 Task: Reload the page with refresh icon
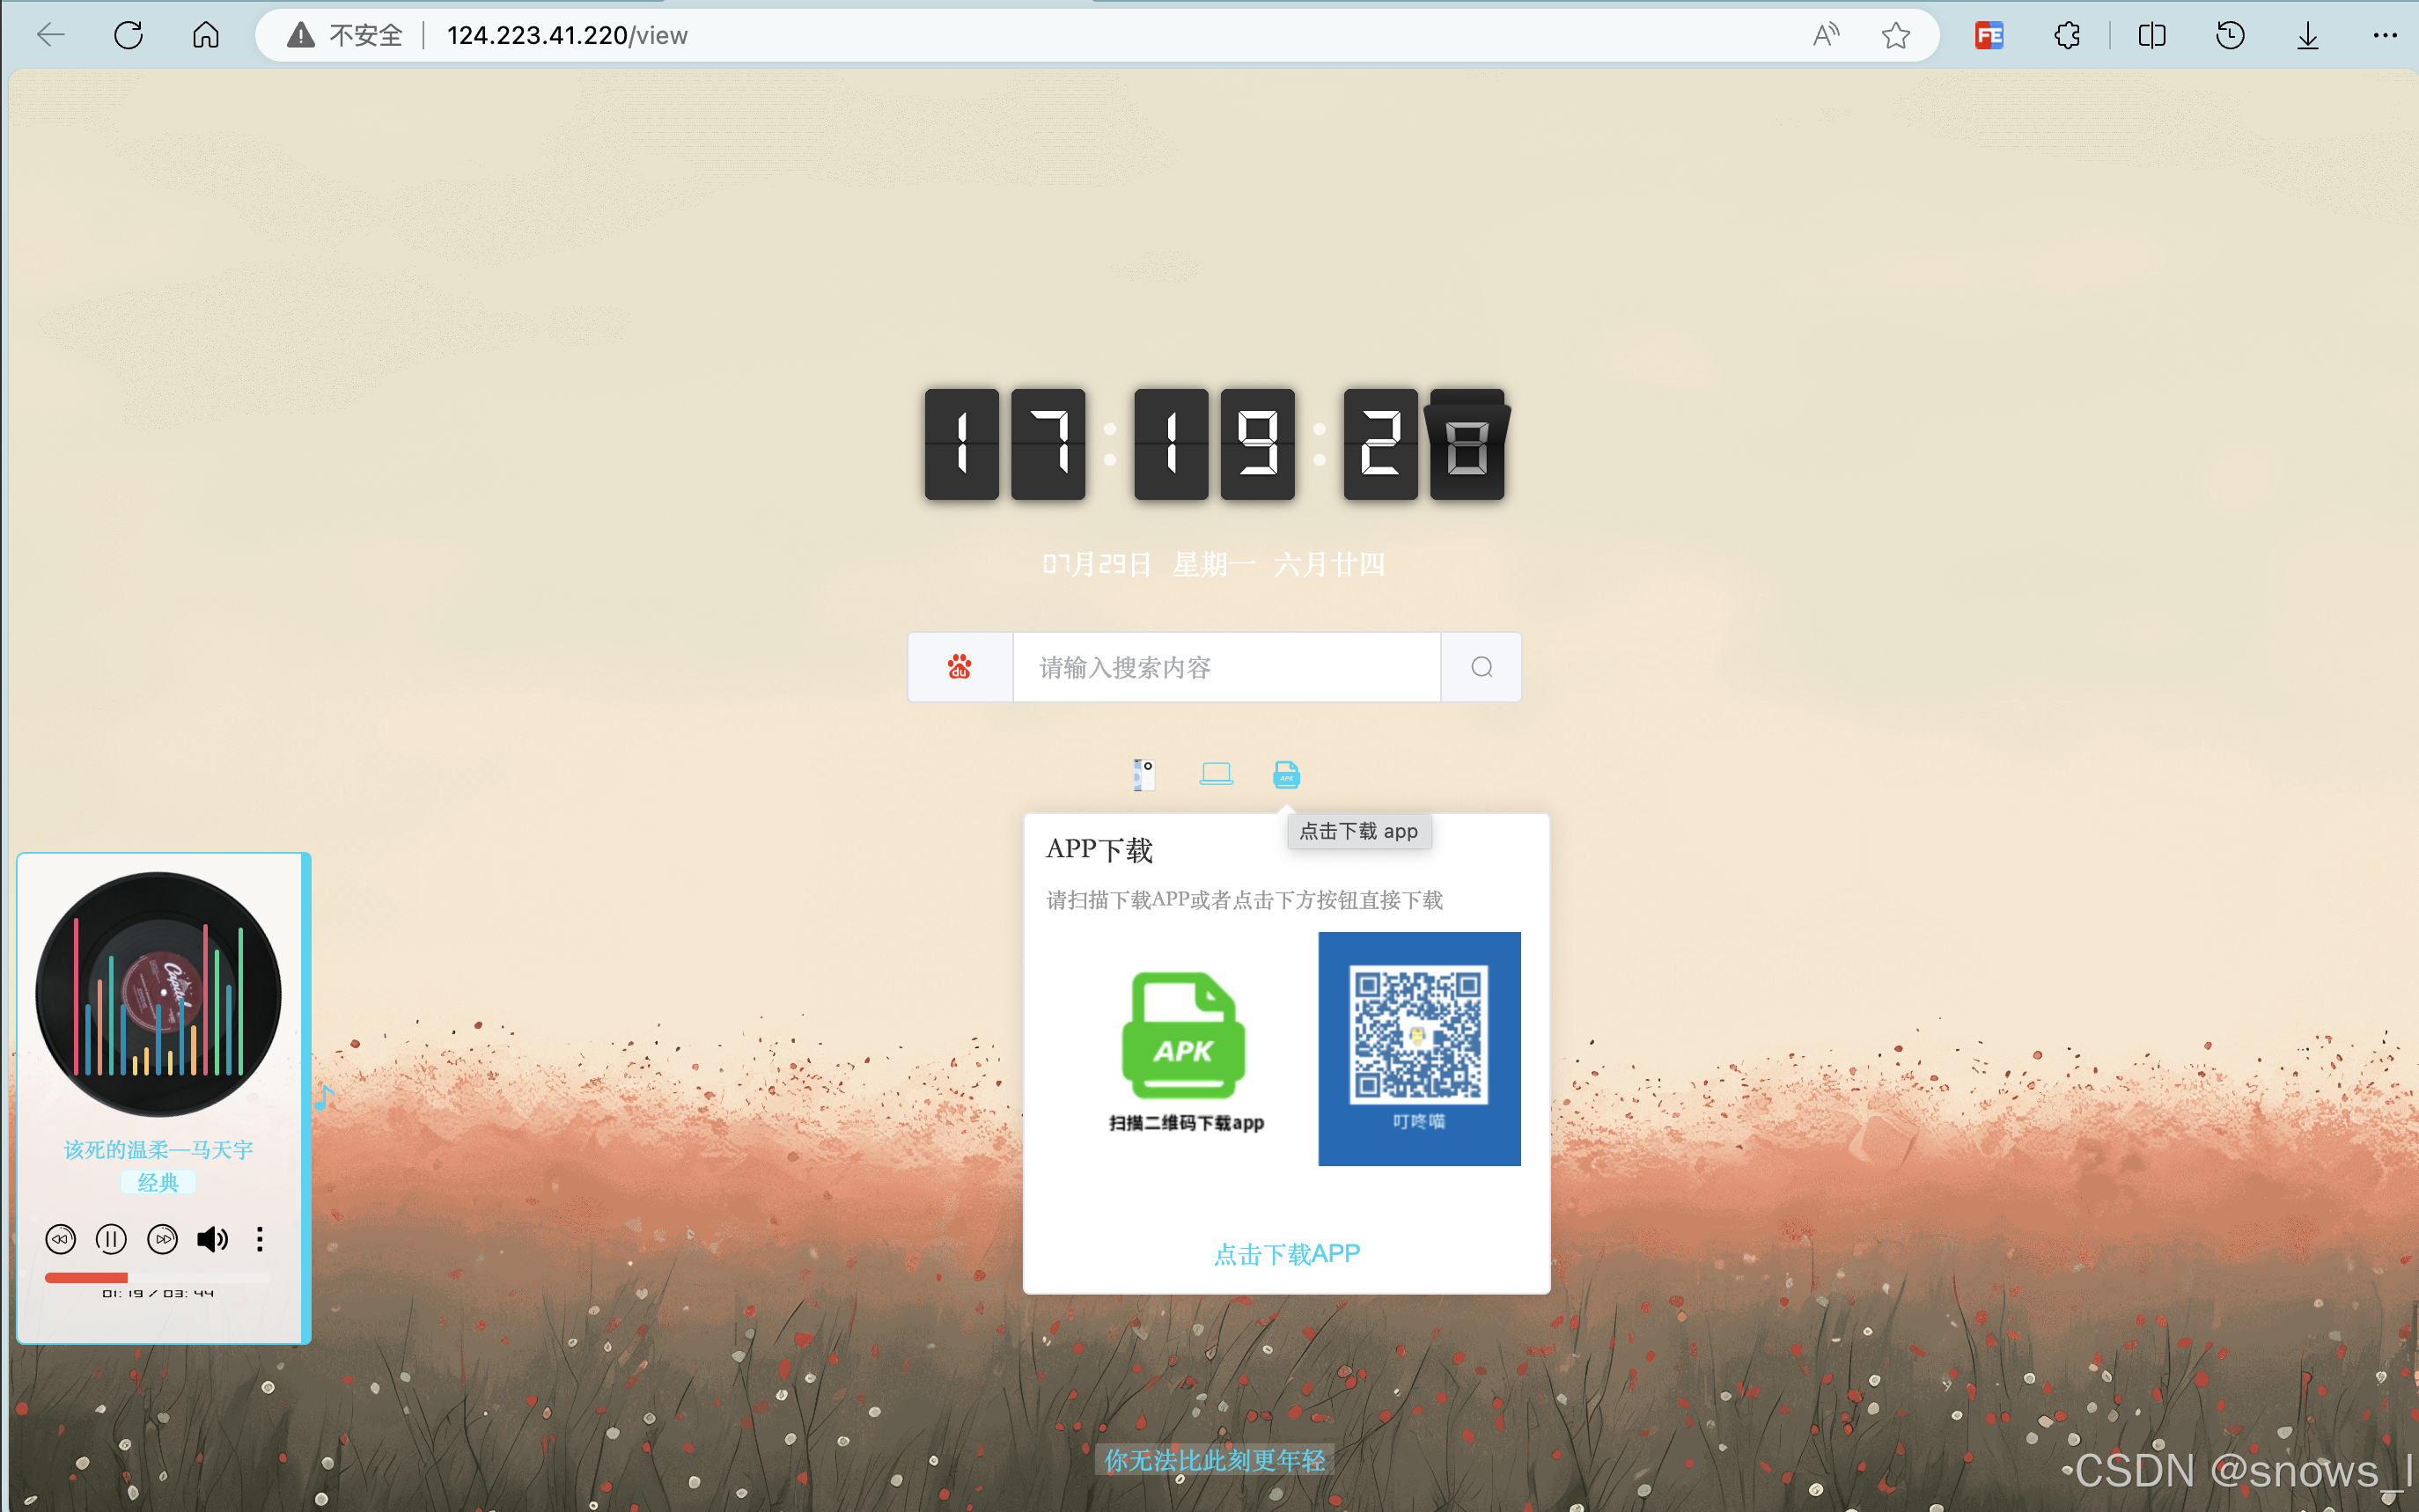click(128, 36)
